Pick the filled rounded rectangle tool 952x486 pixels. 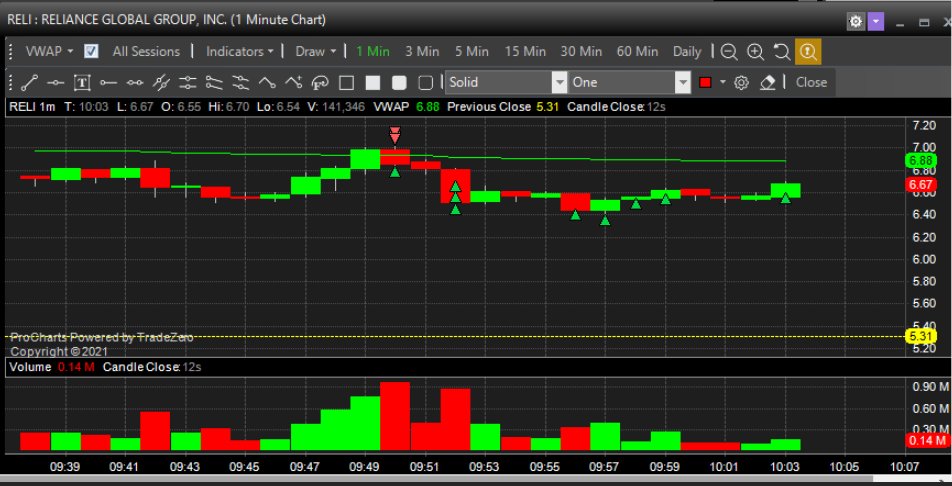(399, 83)
